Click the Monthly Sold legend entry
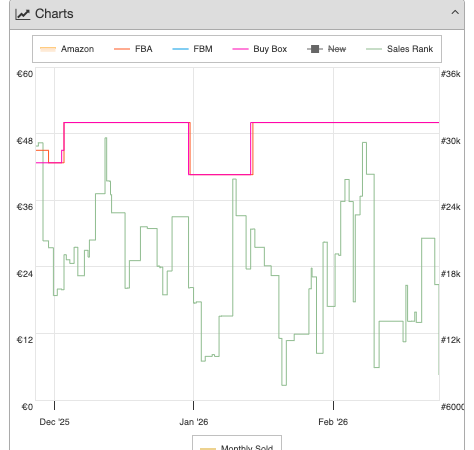The height and width of the screenshot is (450, 474). [237, 446]
